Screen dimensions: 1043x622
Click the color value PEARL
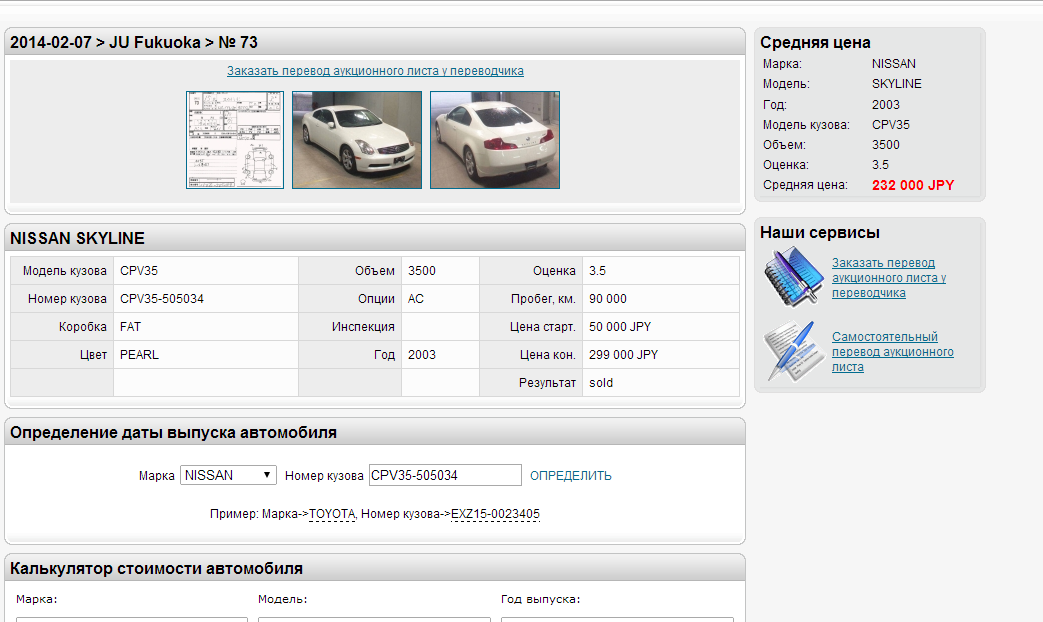139,355
